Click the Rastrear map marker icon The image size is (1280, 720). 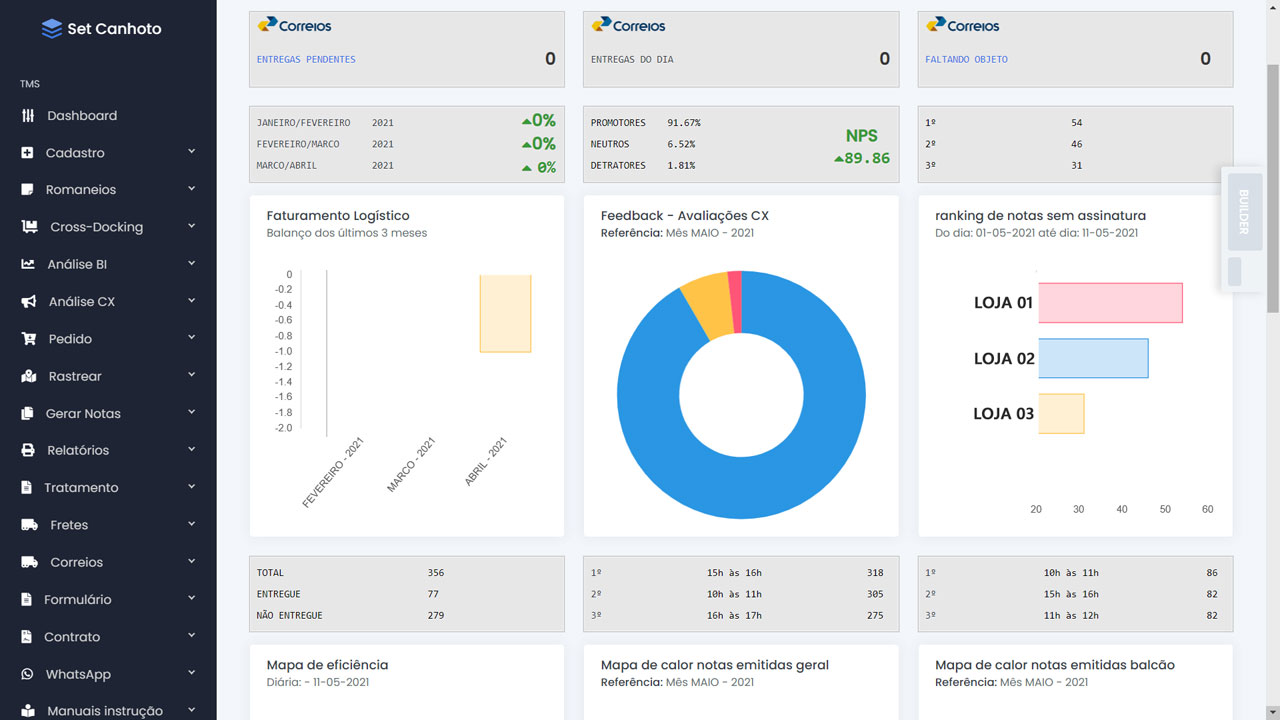(29, 377)
